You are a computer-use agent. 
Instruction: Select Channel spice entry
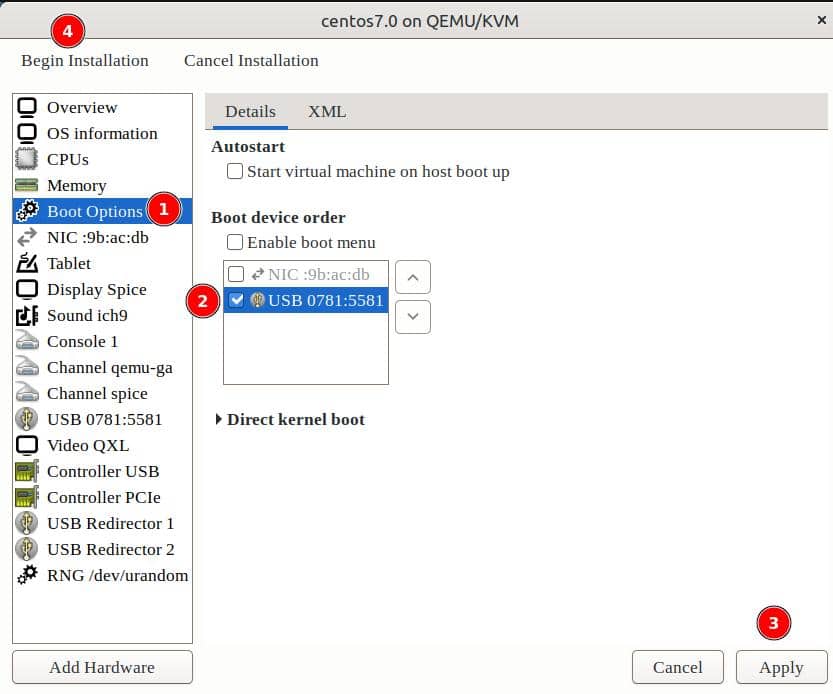coord(103,393)
